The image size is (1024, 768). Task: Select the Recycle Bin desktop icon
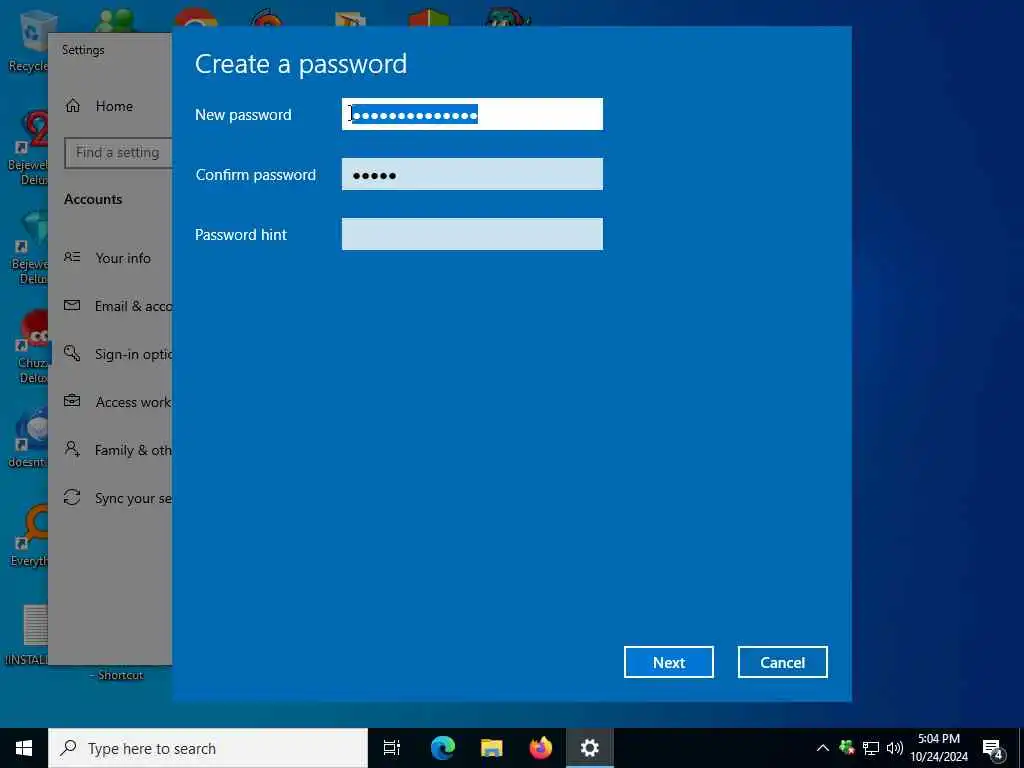pos(27,40)
